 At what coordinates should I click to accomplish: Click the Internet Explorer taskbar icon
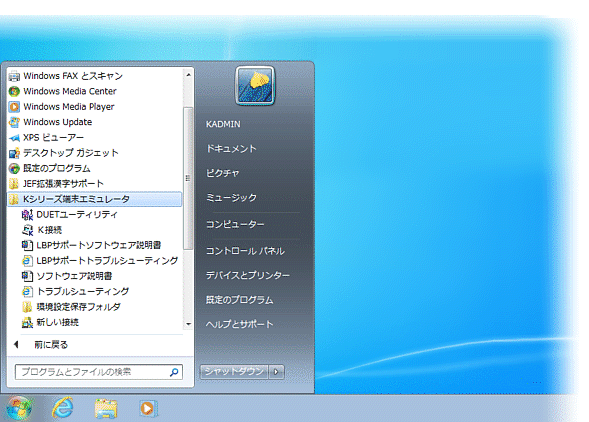[x=63, y=408]
